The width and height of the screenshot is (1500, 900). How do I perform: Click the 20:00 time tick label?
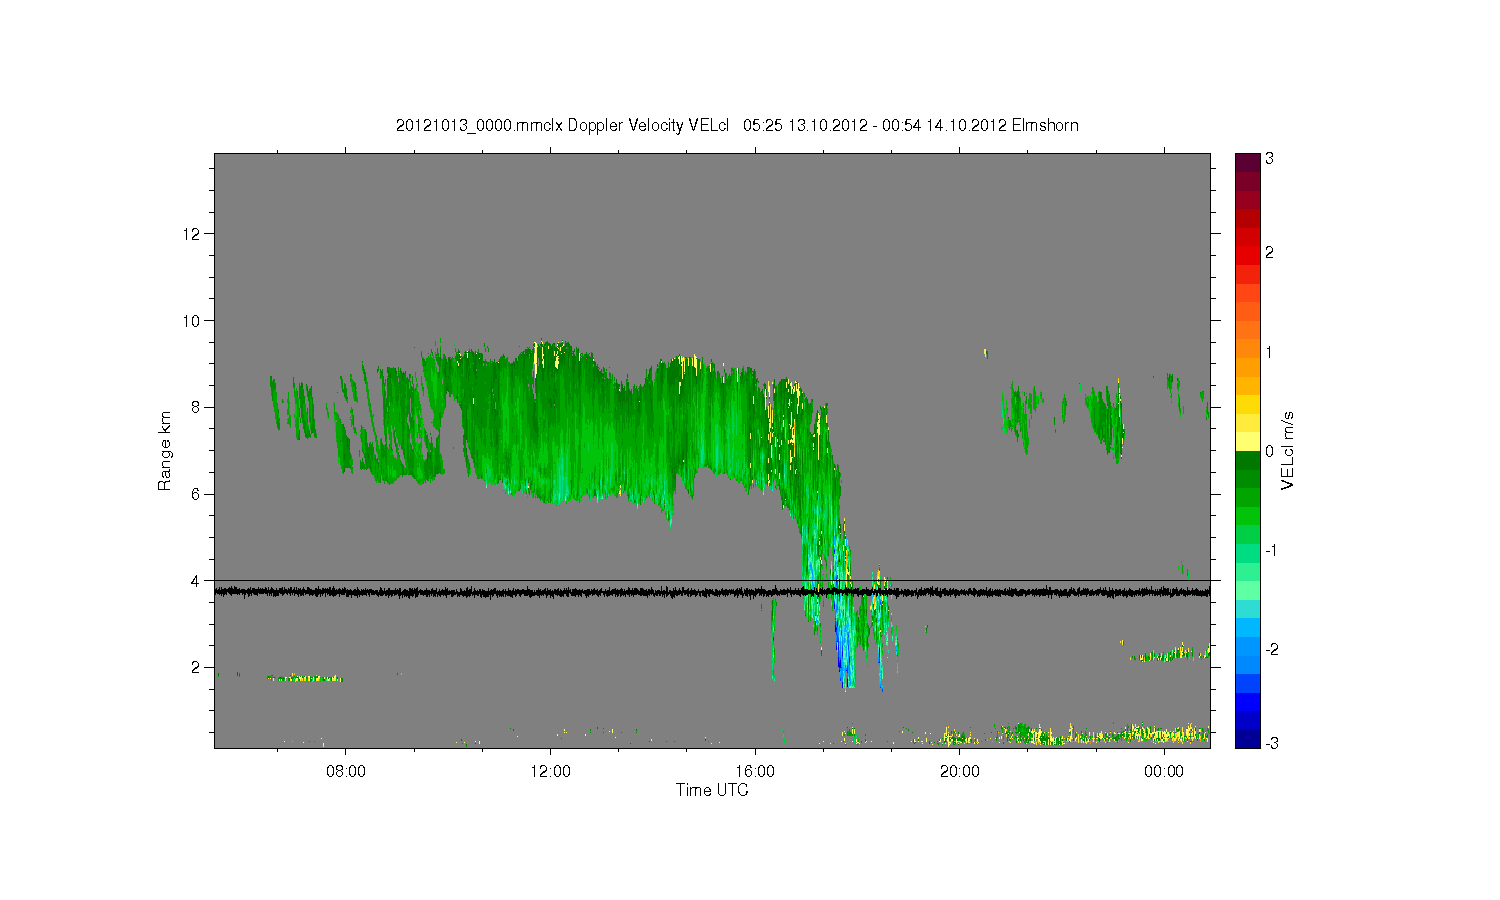click(x=959, y=772)
